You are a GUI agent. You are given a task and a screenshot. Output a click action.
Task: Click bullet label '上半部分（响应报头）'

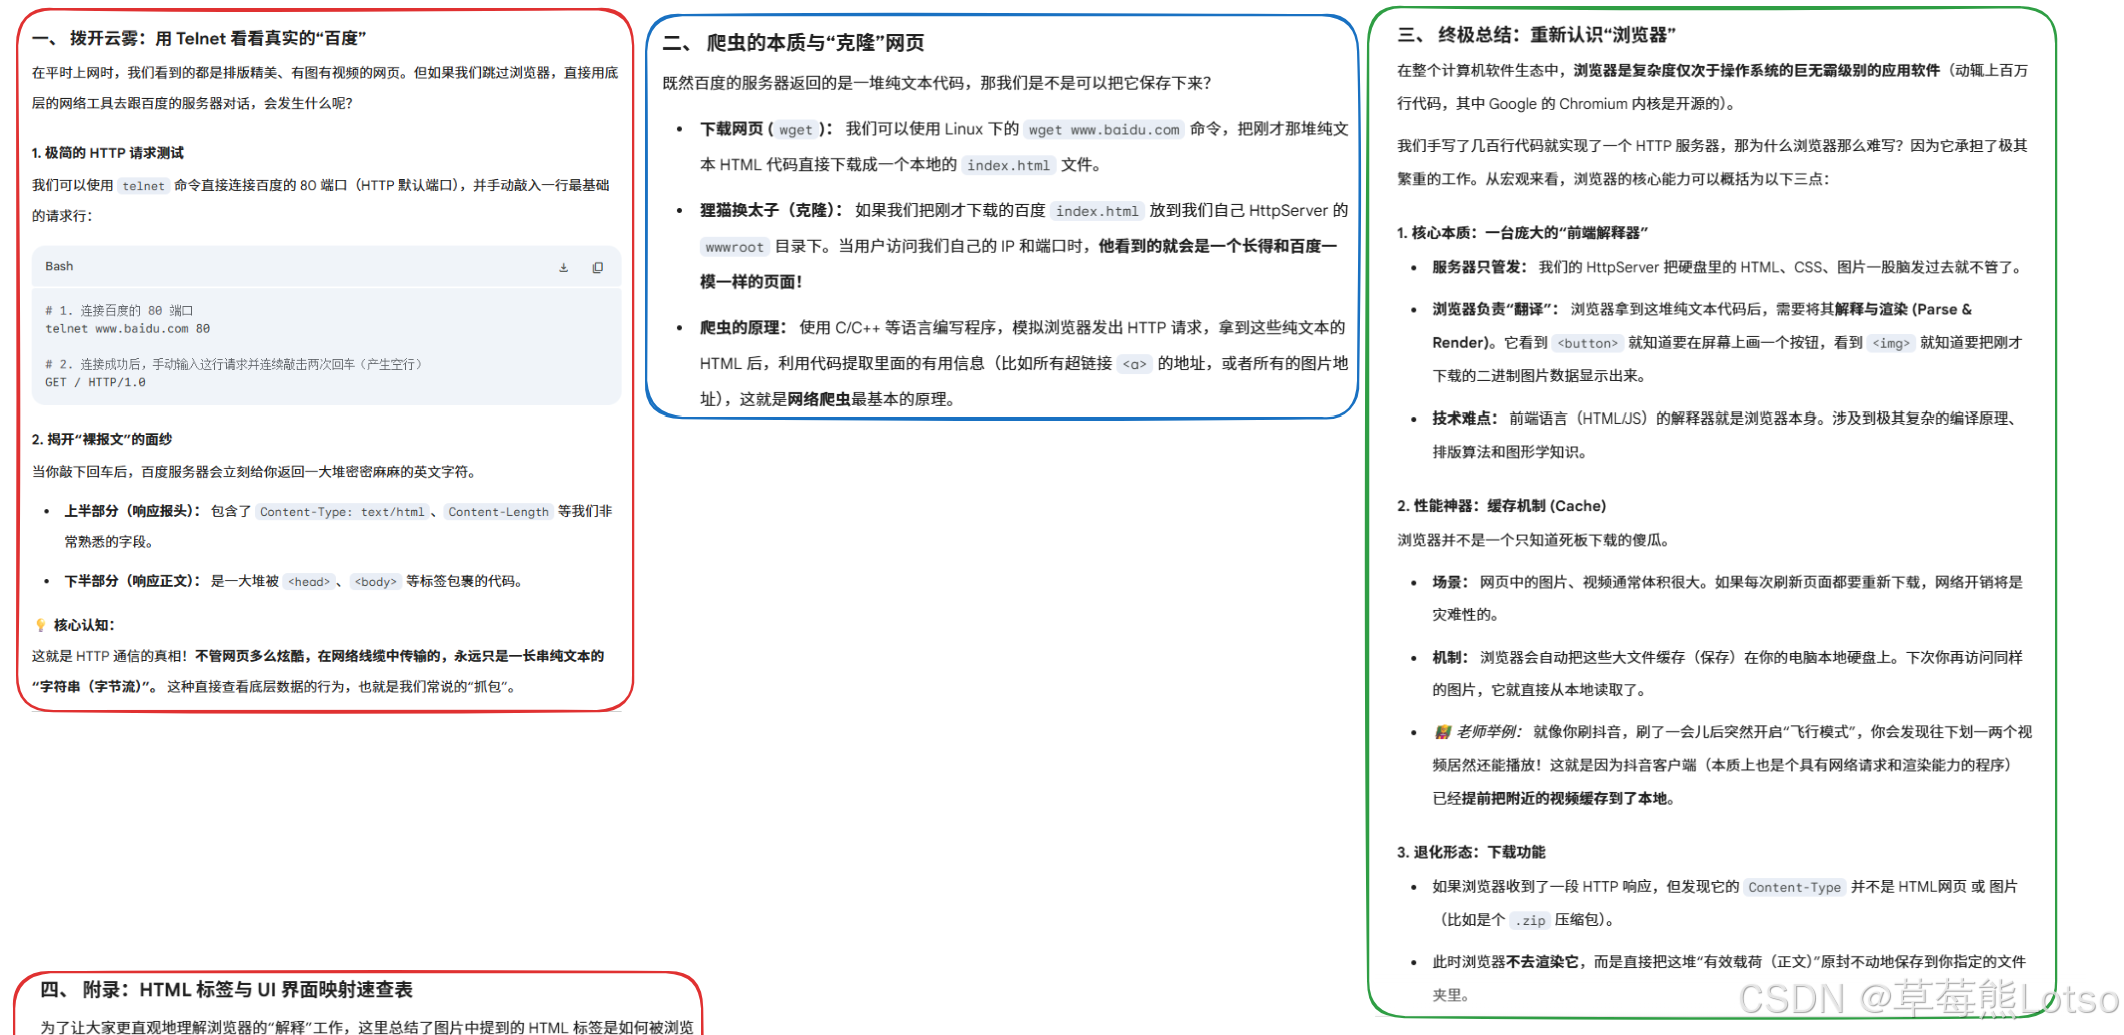133,511
